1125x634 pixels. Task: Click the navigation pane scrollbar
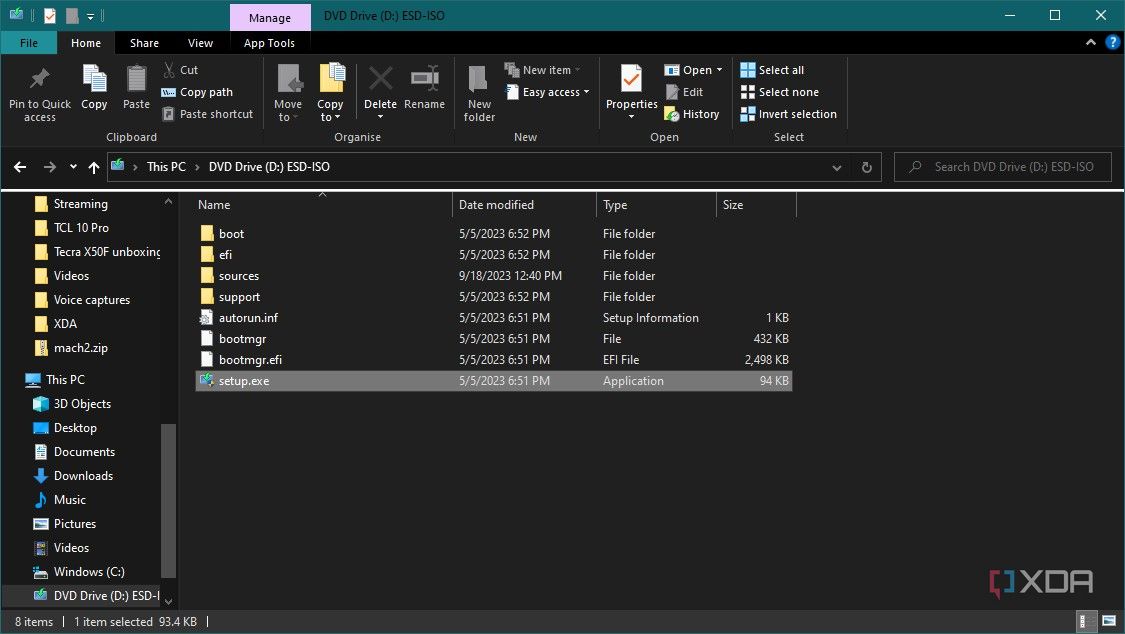click(x=168, y=500)
